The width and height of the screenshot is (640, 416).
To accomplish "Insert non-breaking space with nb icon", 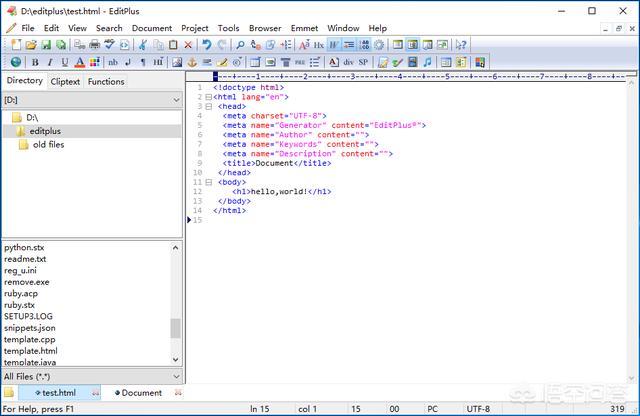I will 113,62.
